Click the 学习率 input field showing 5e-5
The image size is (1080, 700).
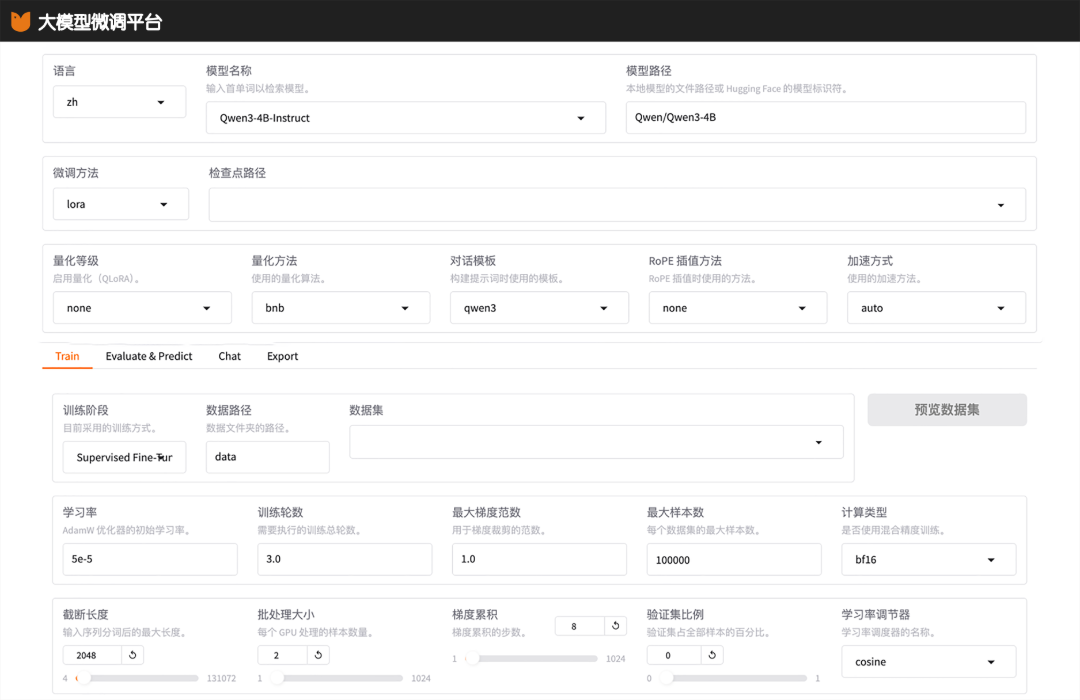(150, 559)
